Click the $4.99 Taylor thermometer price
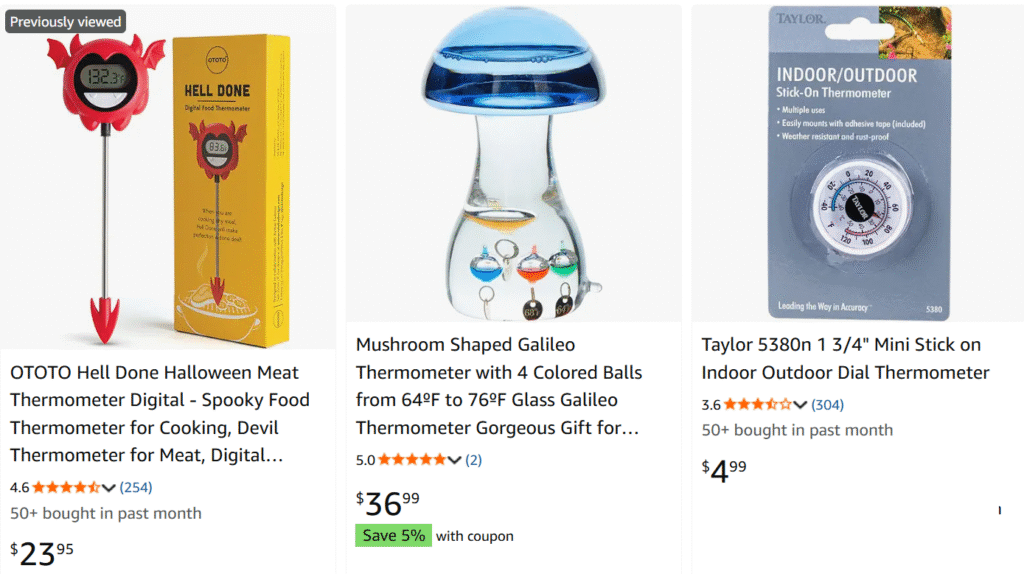This screenshot has width=1024, height=574. pyautogui.click(x=724, y=469)
